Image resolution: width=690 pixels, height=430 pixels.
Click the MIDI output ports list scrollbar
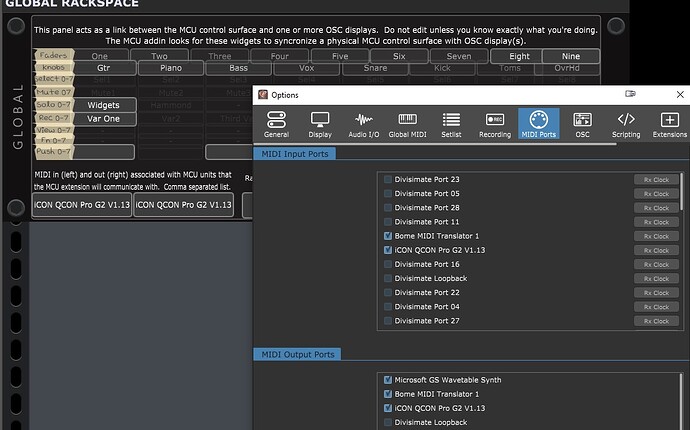click(682, 401)
